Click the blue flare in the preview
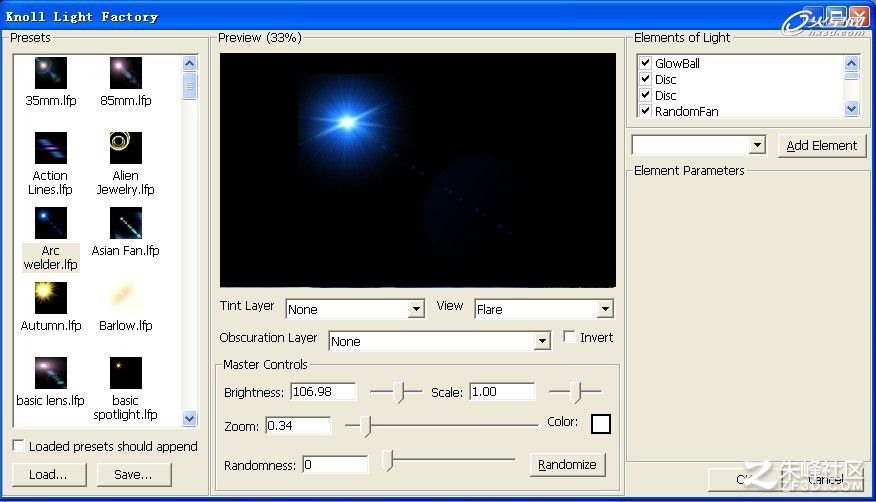The image size is (876, 502). tap(347, 122)
